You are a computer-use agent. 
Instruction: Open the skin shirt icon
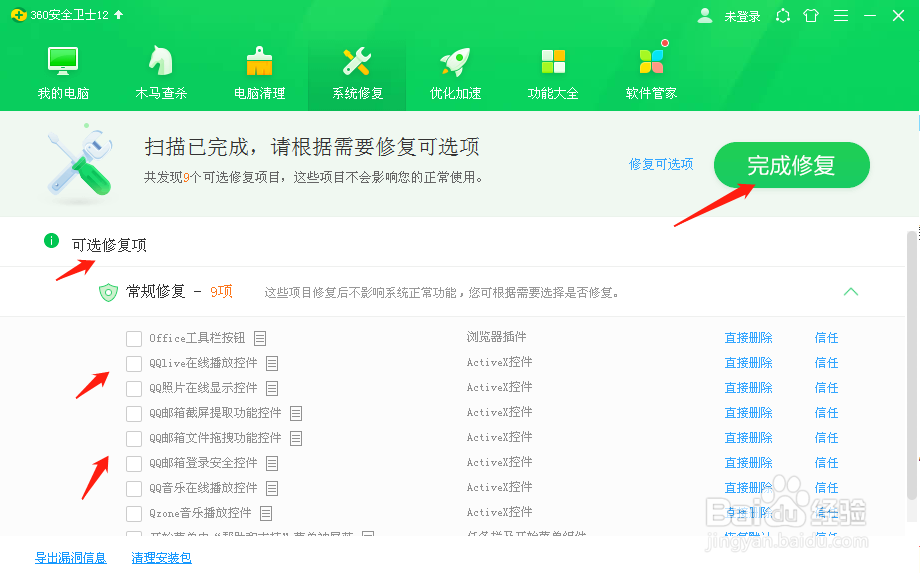pyautogui.click(x=811, y=15)
